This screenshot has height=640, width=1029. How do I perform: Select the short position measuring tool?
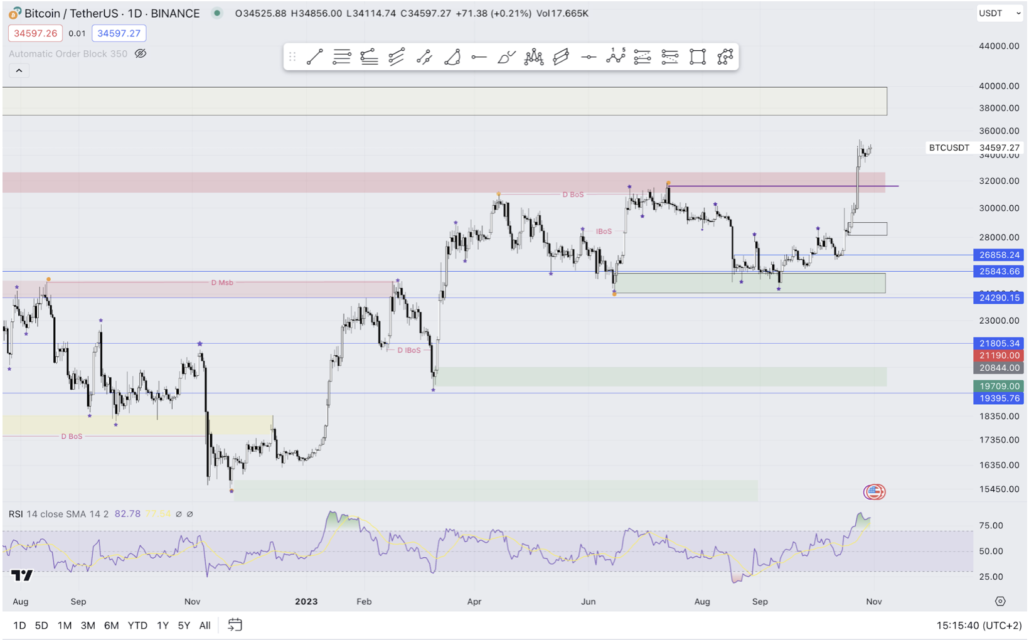[x=670, y=57]
